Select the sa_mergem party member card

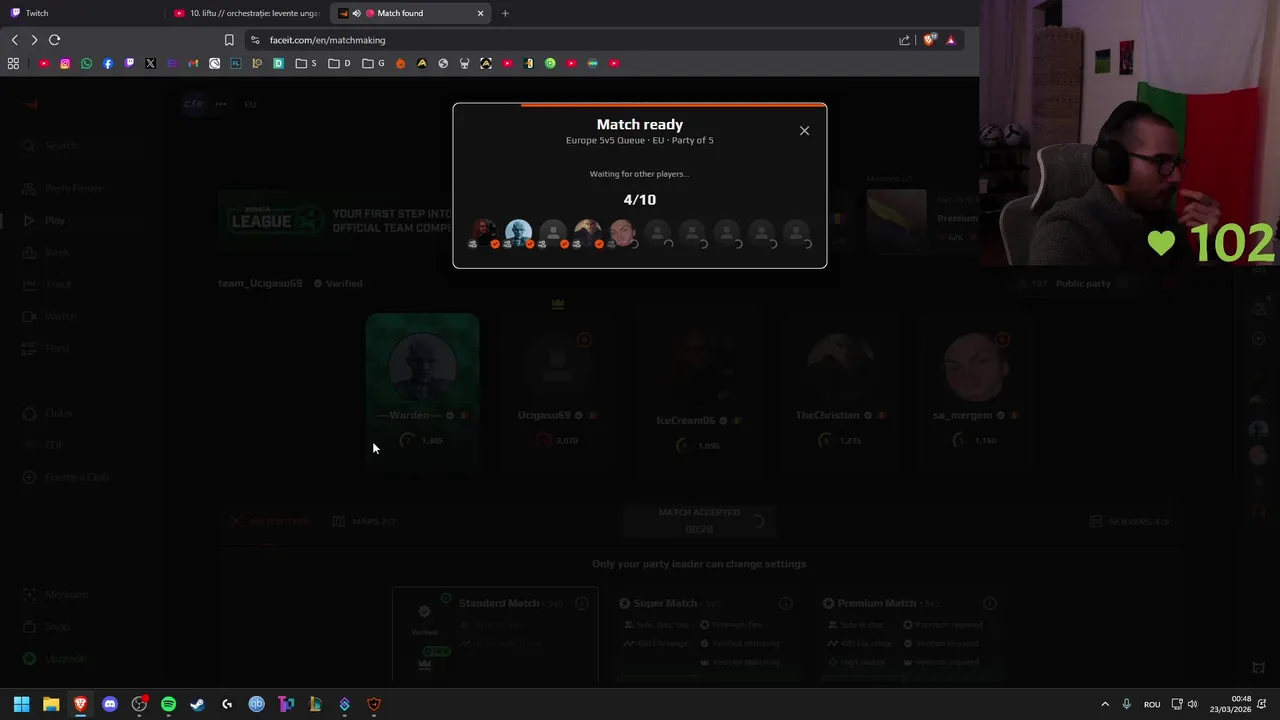[x=975, y=390]
